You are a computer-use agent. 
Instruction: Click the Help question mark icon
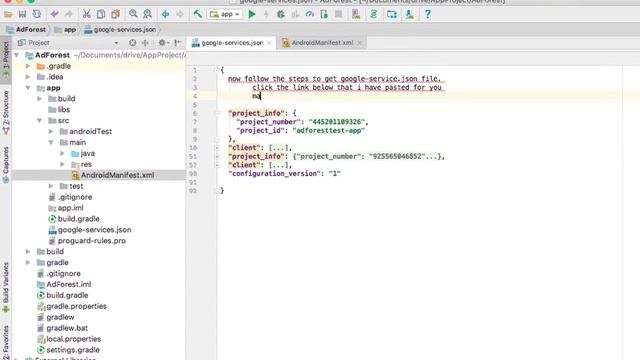click(x=427, y=14)
